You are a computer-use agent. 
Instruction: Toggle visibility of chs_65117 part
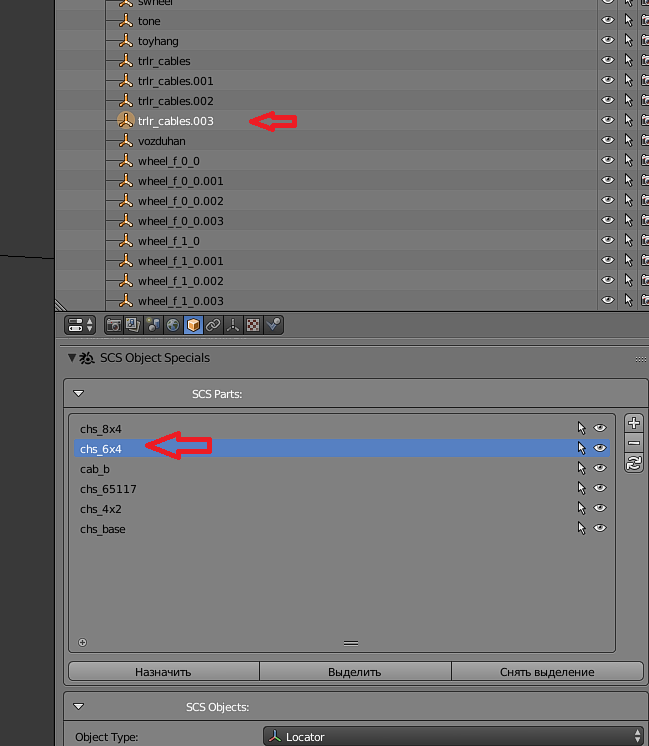click(600, 488)
